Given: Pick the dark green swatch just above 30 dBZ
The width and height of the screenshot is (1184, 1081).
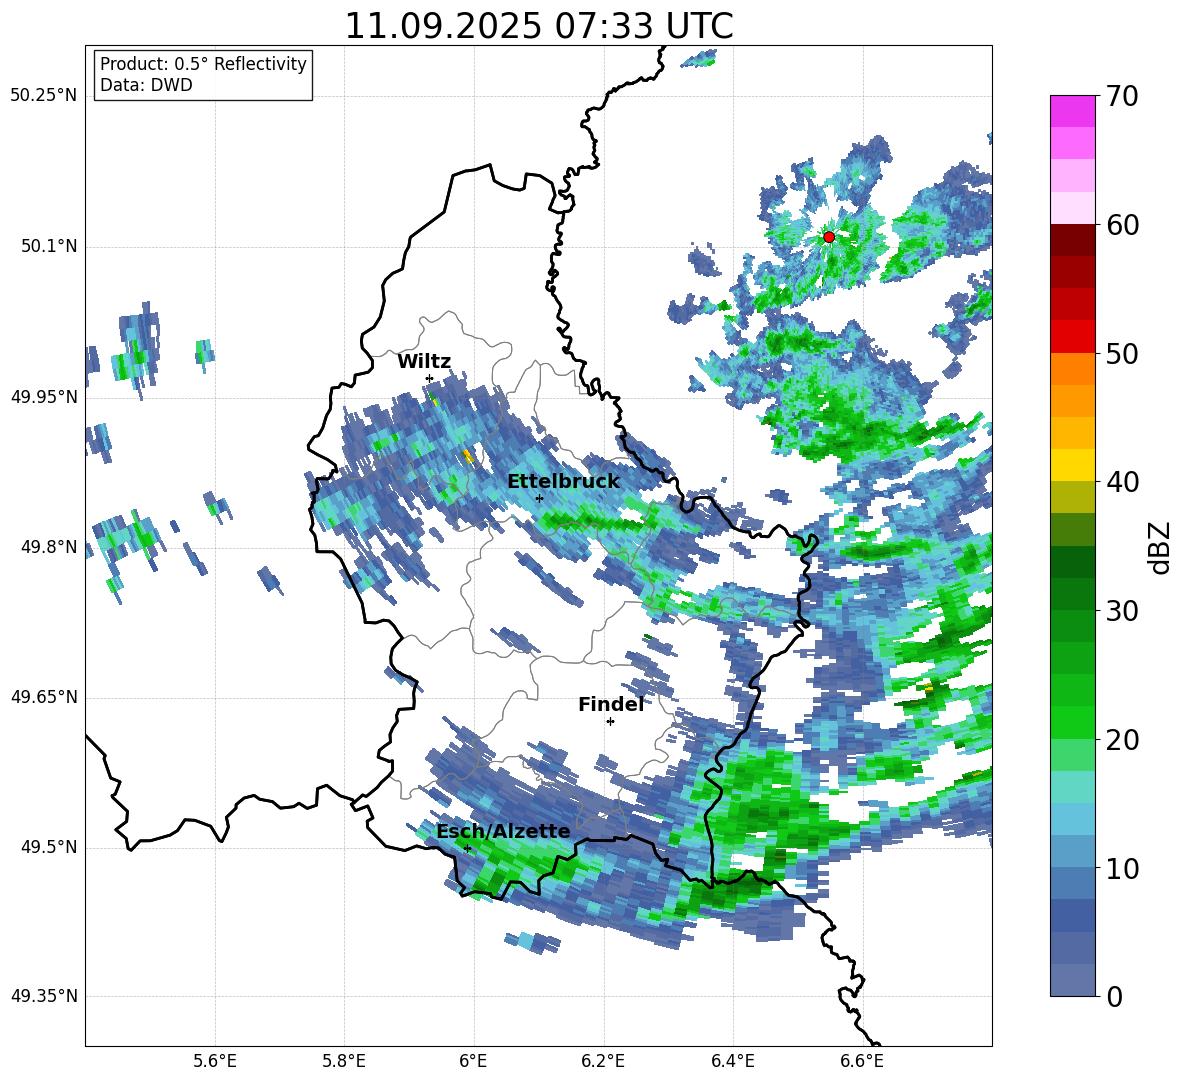Looking at the screenshot, I should 1072,594.
